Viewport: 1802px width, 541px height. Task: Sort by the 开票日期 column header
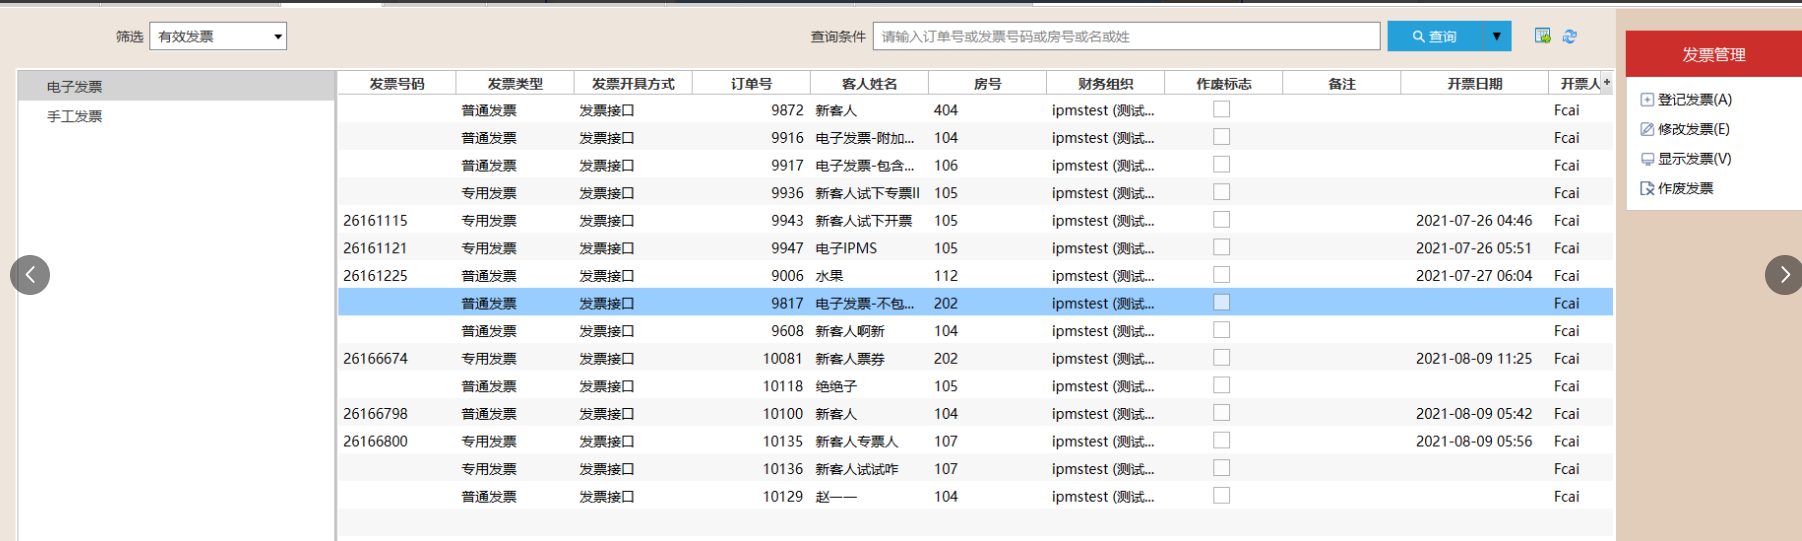pos(1473,84)
